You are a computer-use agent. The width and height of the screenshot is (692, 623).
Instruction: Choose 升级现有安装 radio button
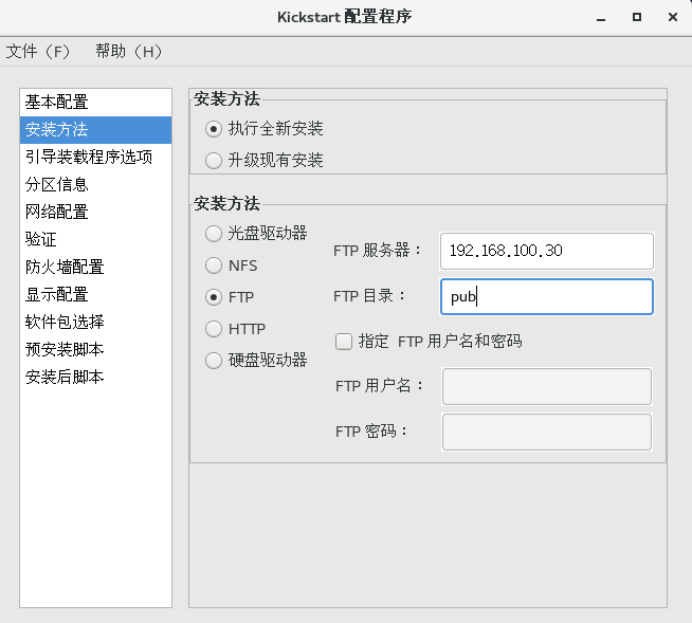pos(213,161)
